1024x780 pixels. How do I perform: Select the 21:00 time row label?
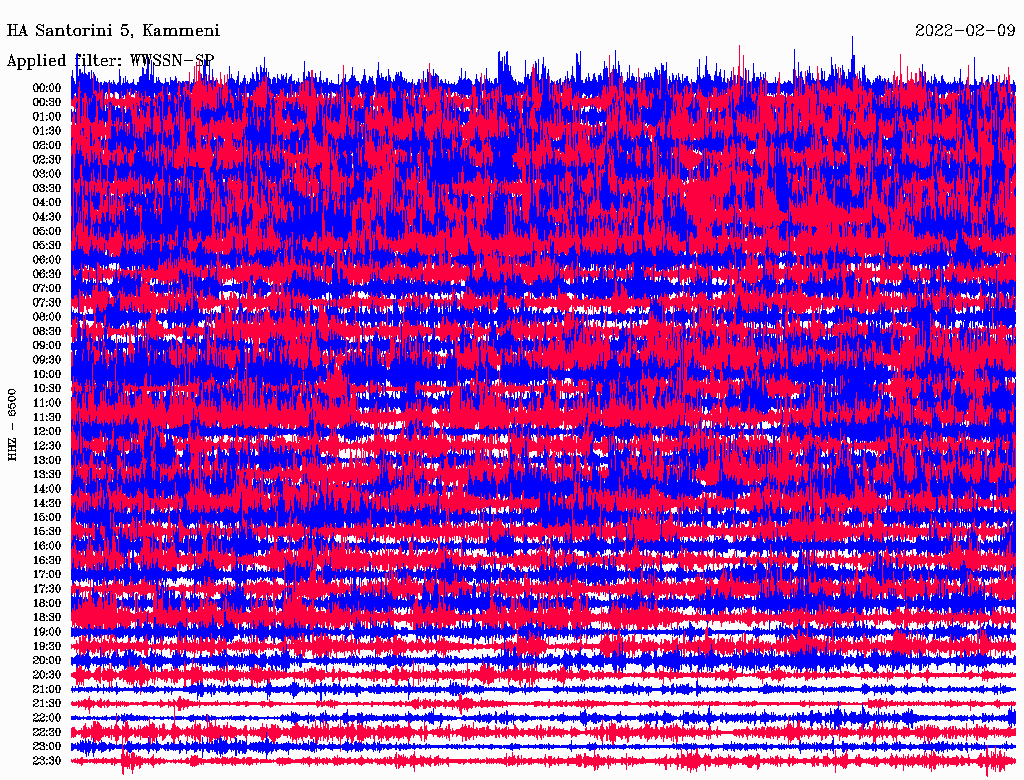[47, 689]
